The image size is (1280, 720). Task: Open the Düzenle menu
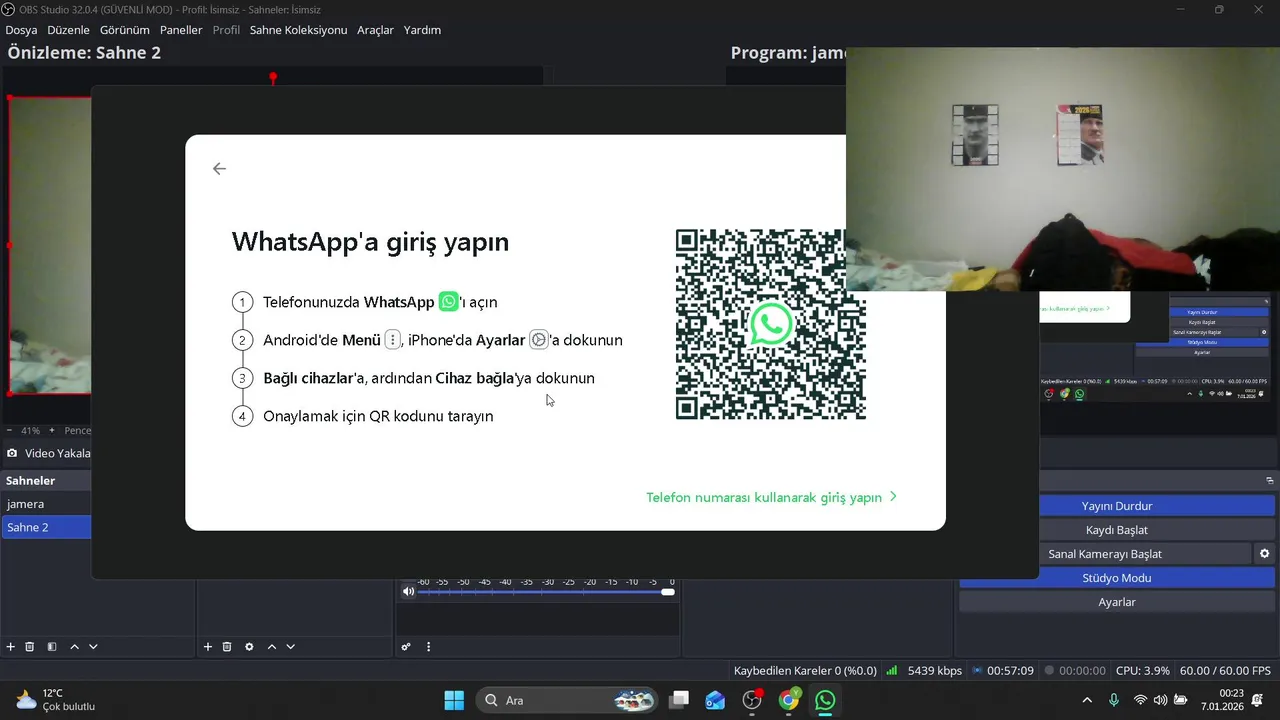pyautogui.click(x=68, y=30)
